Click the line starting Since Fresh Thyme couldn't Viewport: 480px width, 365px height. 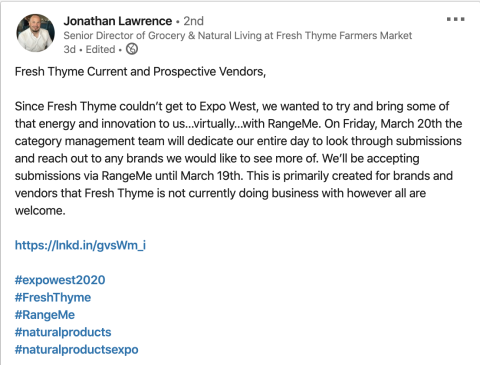coord(232,106)
